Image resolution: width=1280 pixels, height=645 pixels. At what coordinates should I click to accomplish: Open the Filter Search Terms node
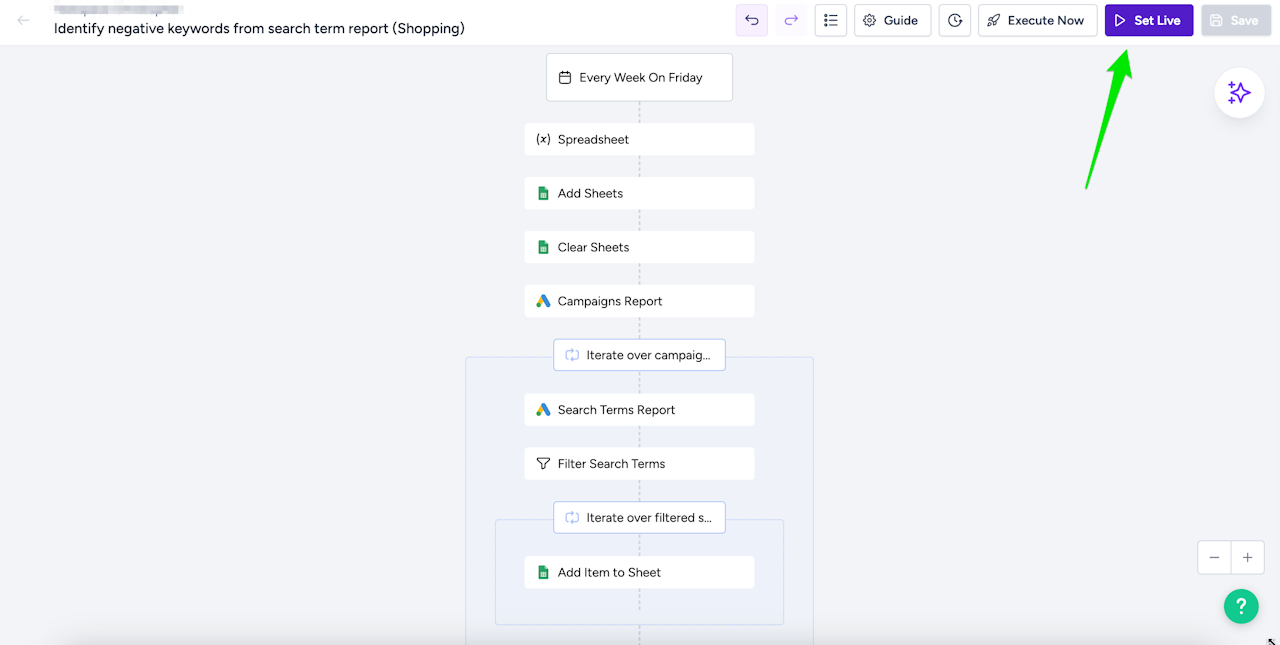tap(639, 464)
